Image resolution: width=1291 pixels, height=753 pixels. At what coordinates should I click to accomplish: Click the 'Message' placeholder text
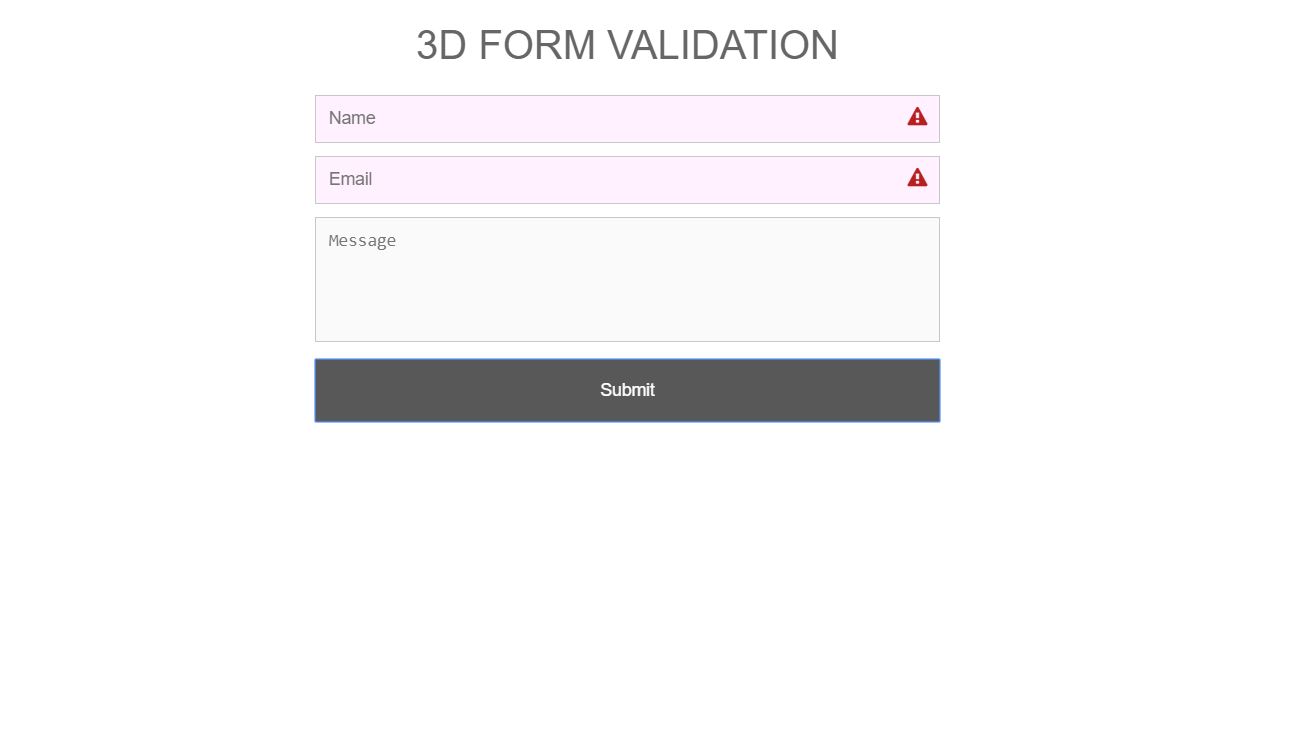(362, 241)
